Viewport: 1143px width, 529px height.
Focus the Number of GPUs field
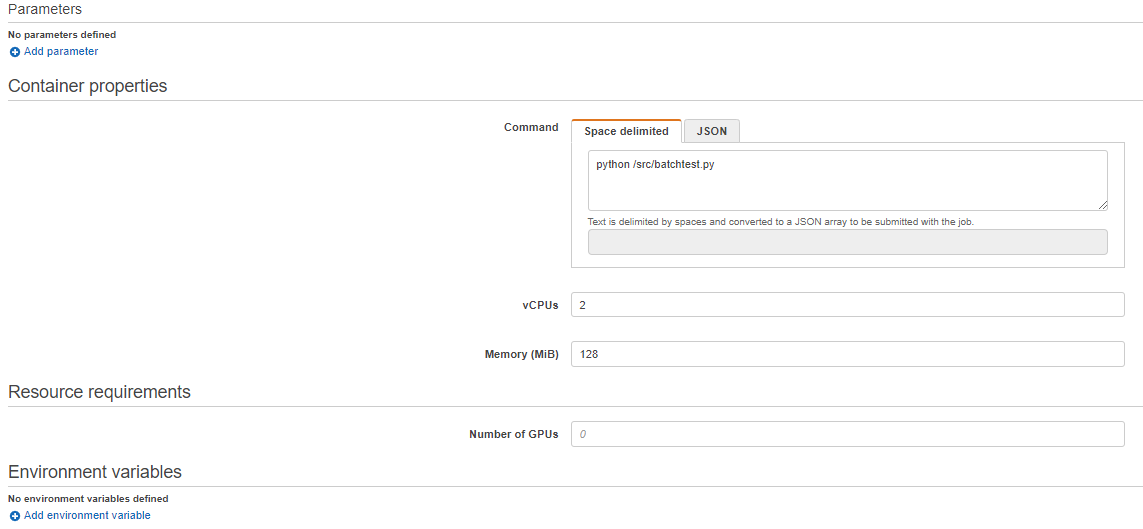click(x=848, y=434)
